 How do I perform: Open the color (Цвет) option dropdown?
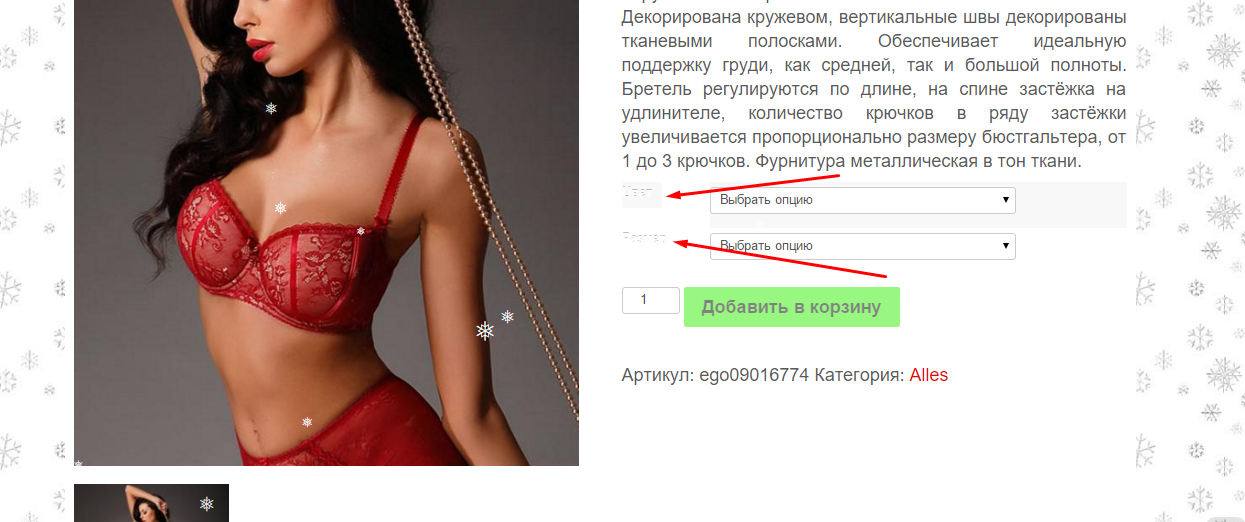863,200
